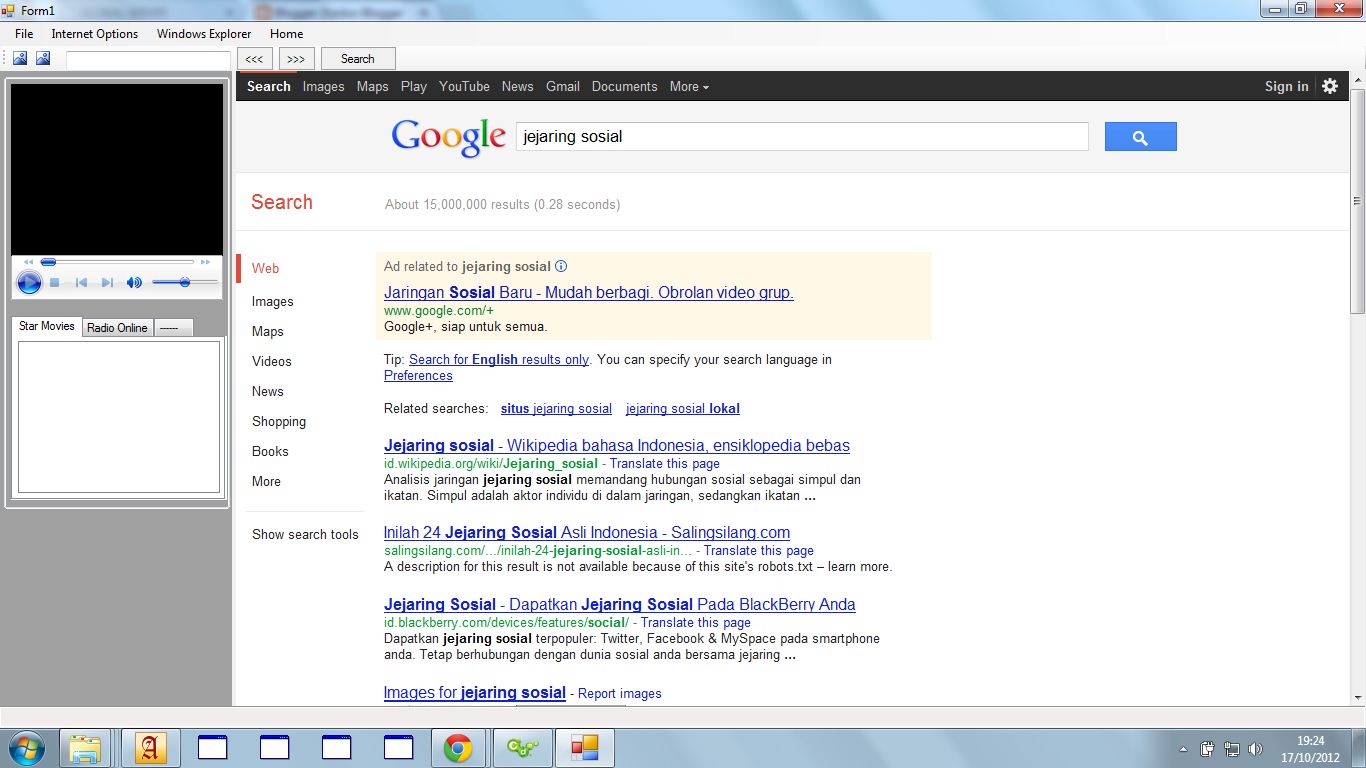Adjust the media player volume slider
The height and width of the screenshot is (768, 1366).
click(185, 283)
